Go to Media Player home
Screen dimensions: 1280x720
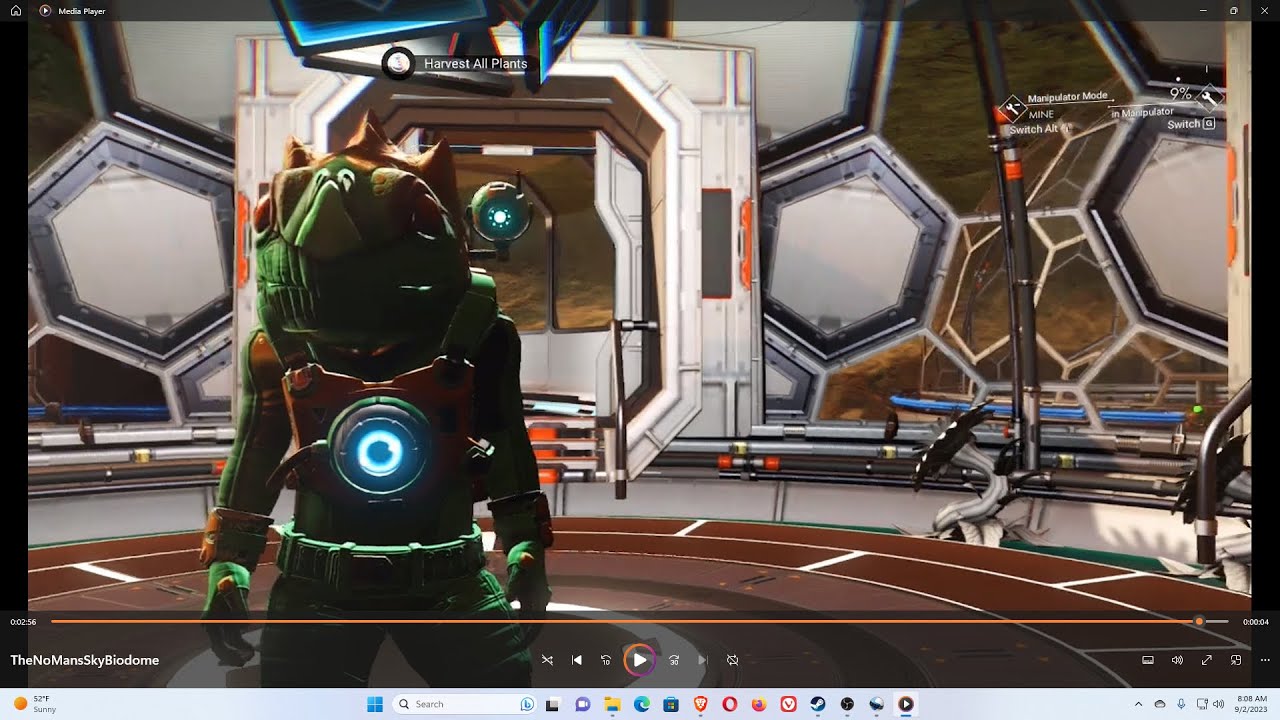click(x=16, y=10)
